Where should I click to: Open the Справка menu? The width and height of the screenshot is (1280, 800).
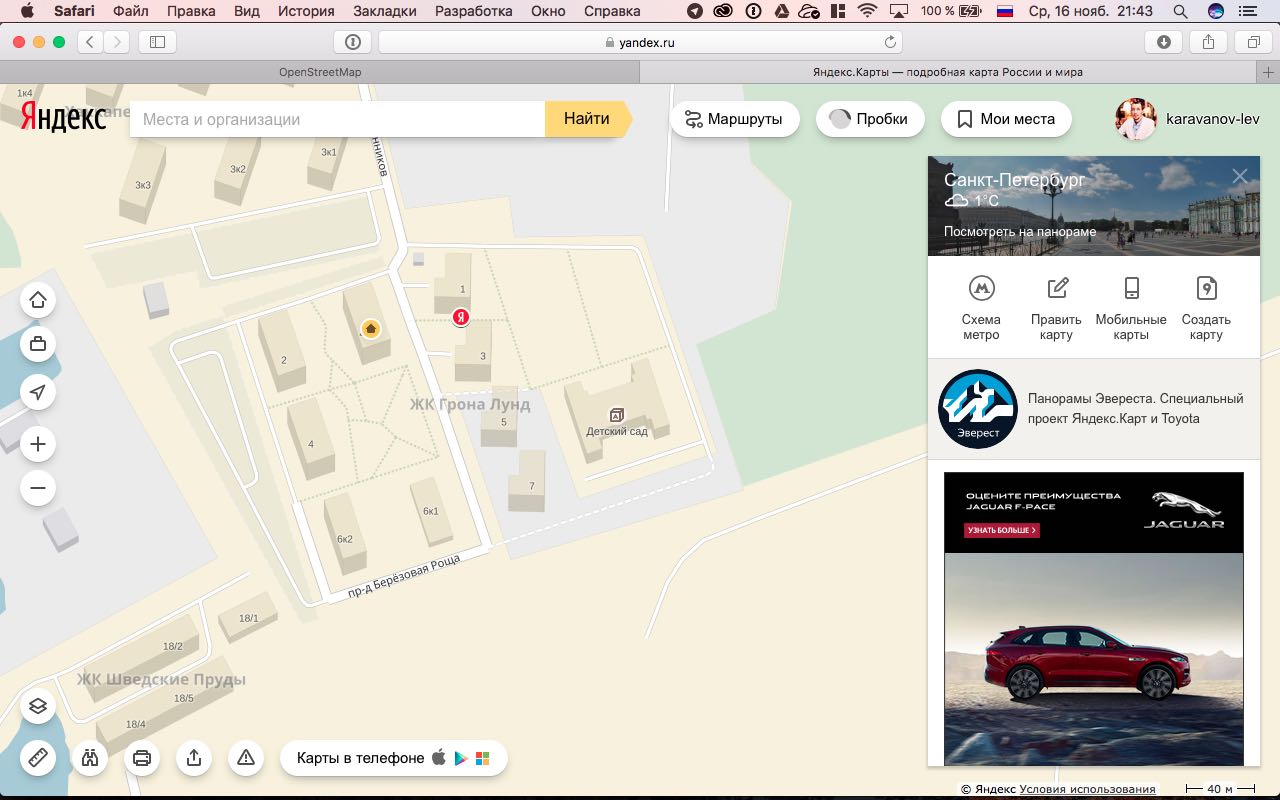(x=610, y=11)
